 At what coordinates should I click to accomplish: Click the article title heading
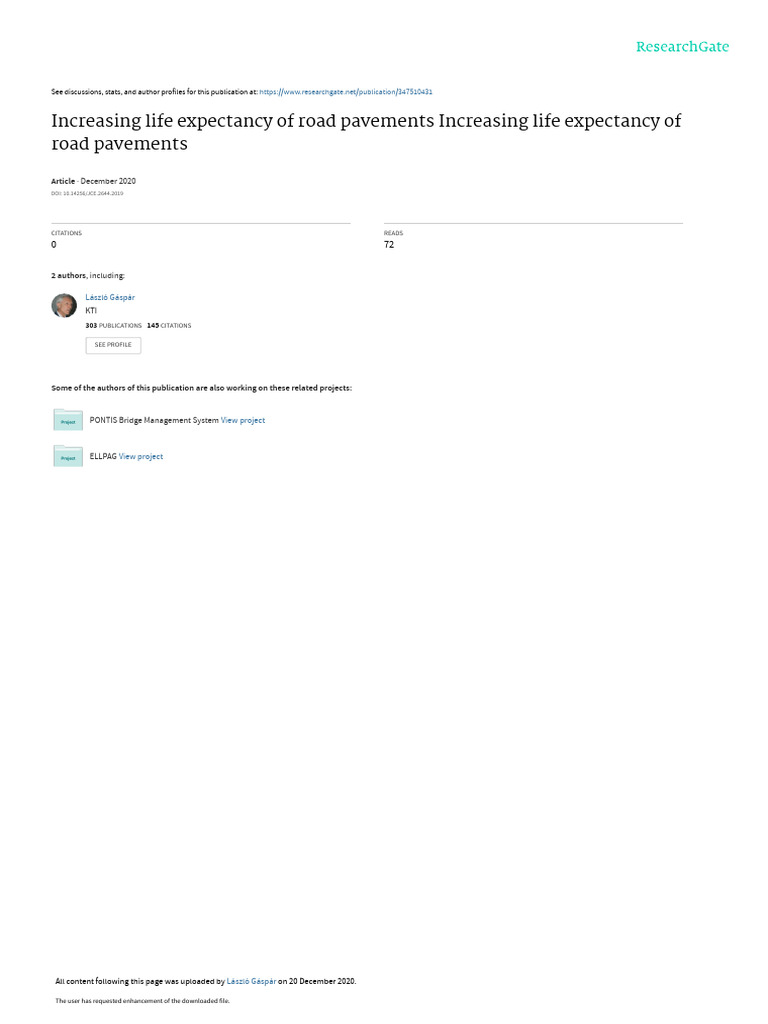(366, 132)
